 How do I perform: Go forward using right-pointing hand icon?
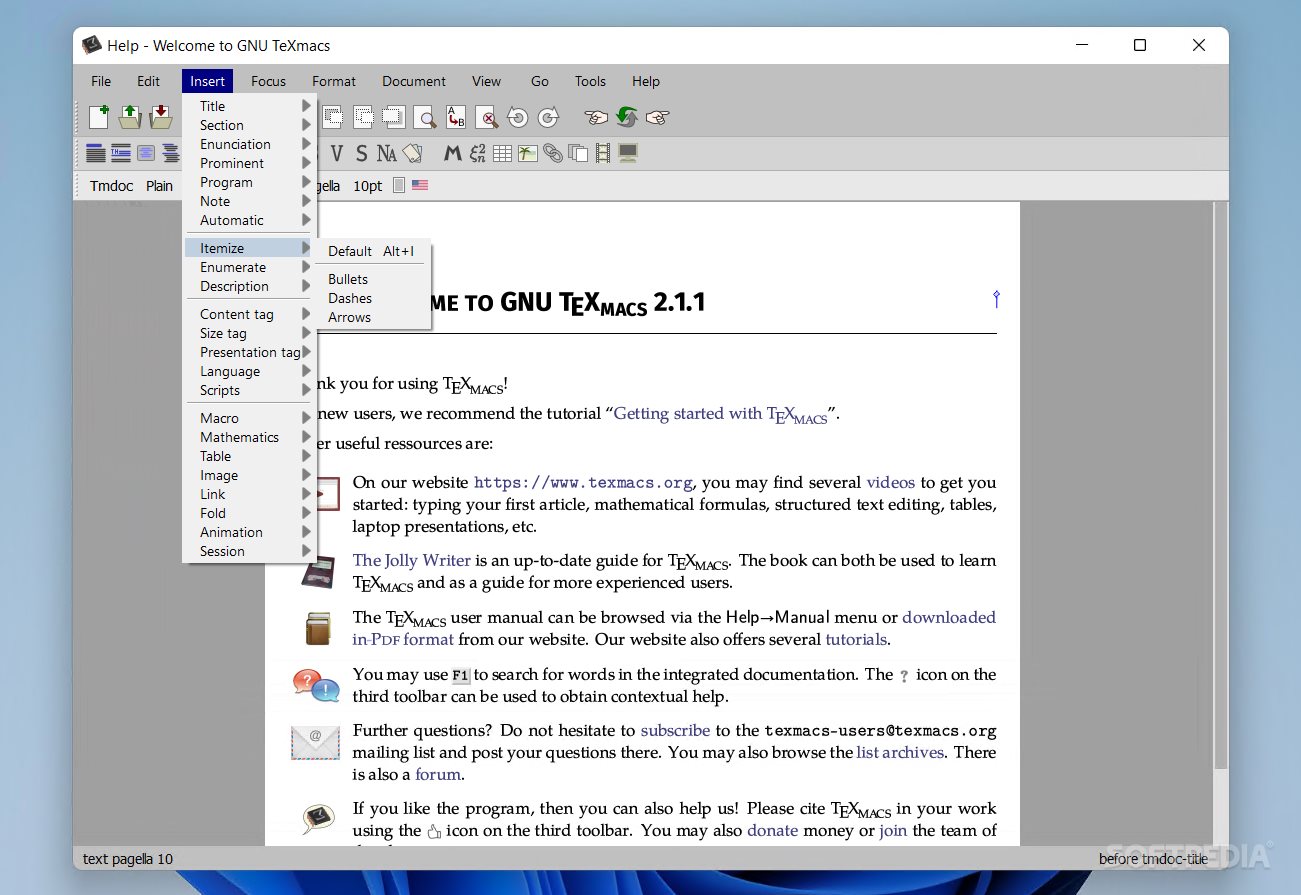tap(657, 117)
